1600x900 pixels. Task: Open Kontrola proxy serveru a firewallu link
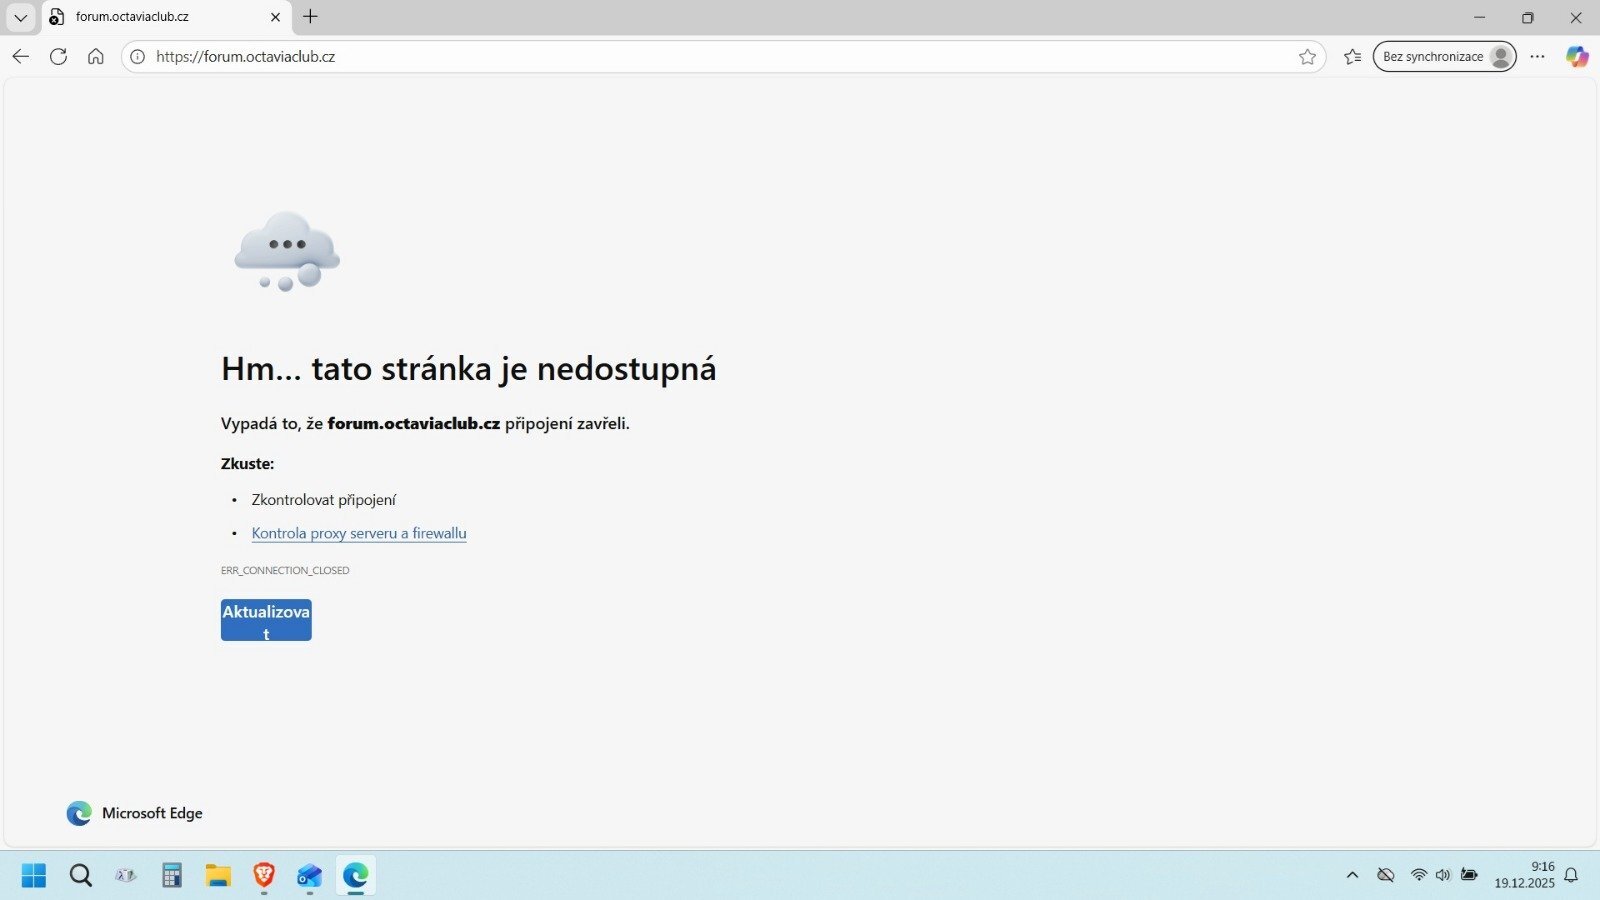359,533
